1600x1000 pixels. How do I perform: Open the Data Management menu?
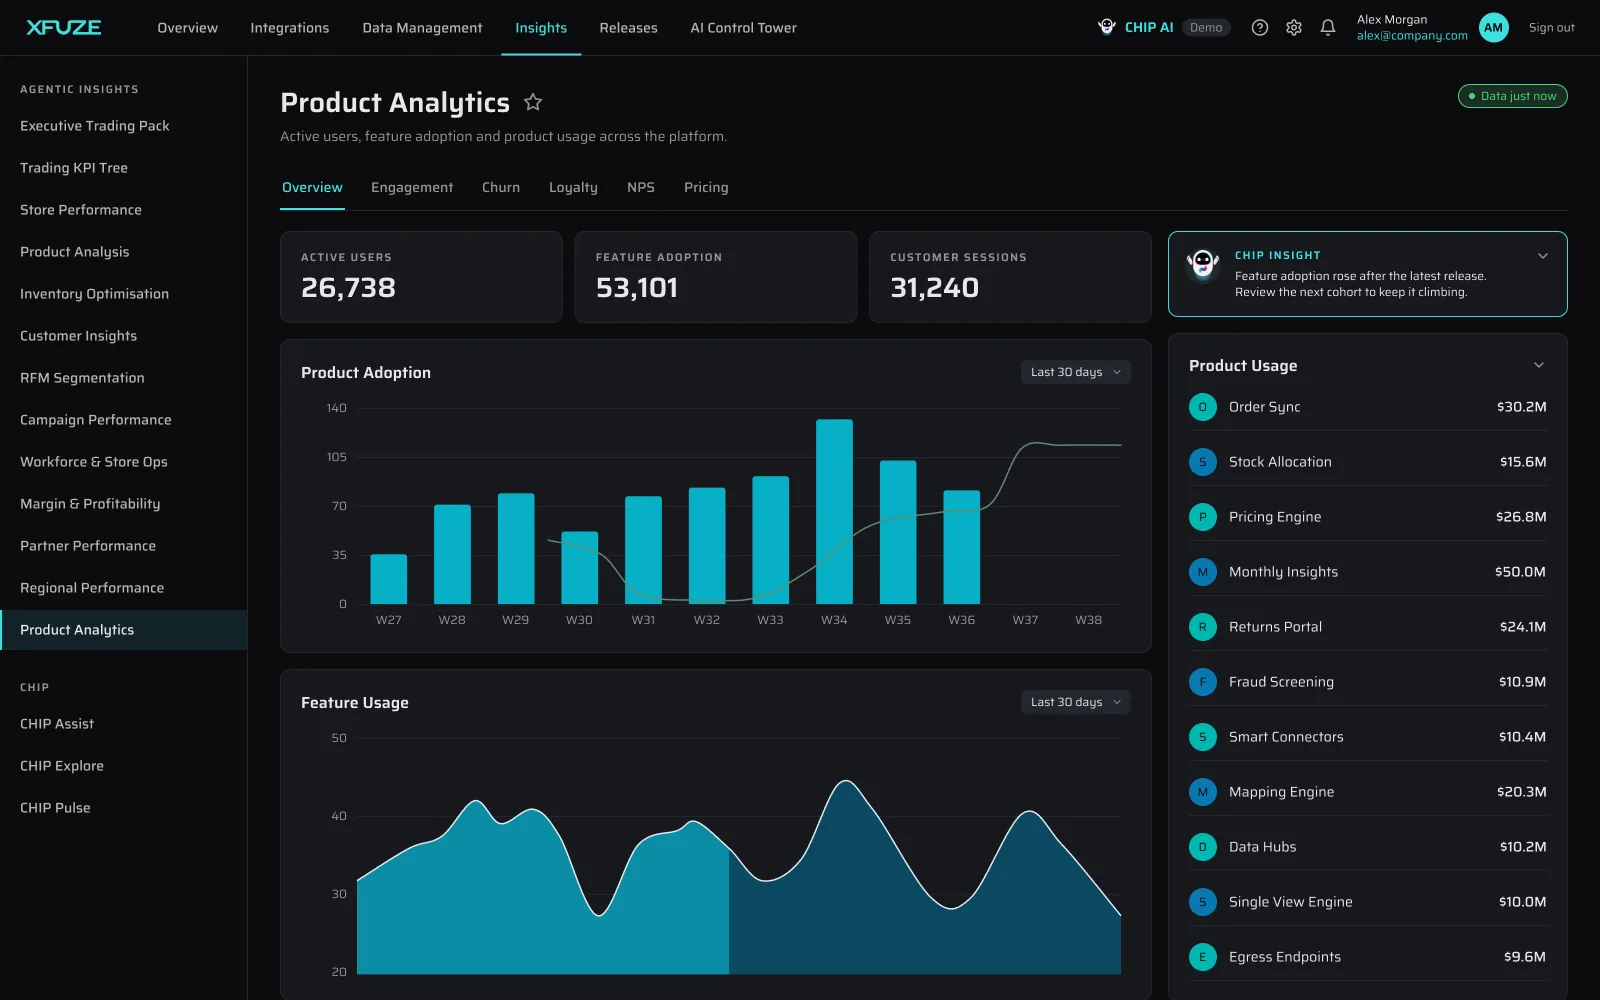coord(422,28)
